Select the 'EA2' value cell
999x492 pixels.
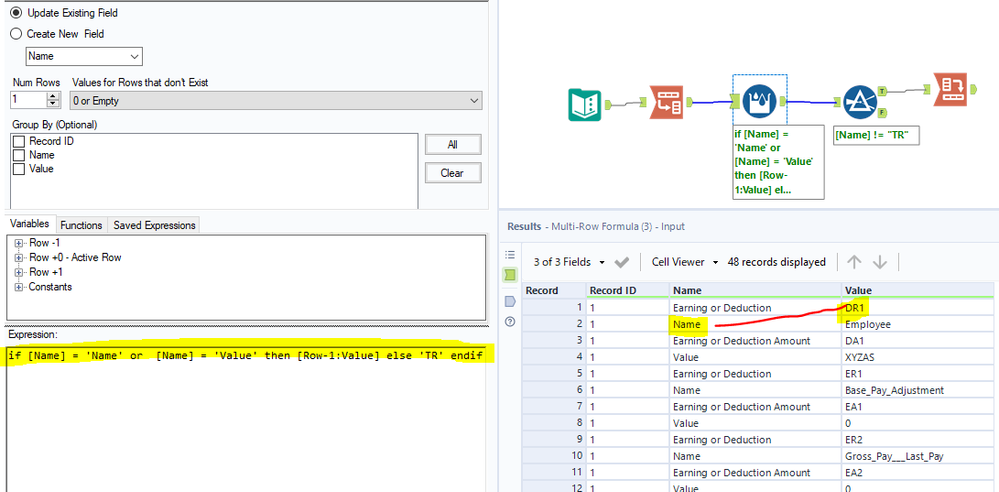click(917, 473)
